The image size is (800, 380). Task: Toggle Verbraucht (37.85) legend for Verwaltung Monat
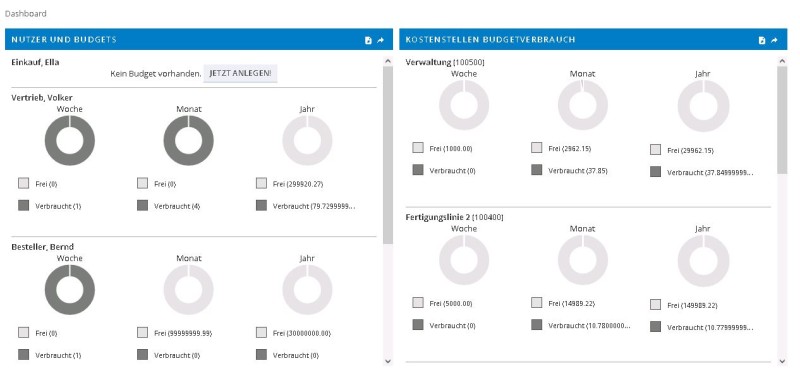[x=569, y=170]
